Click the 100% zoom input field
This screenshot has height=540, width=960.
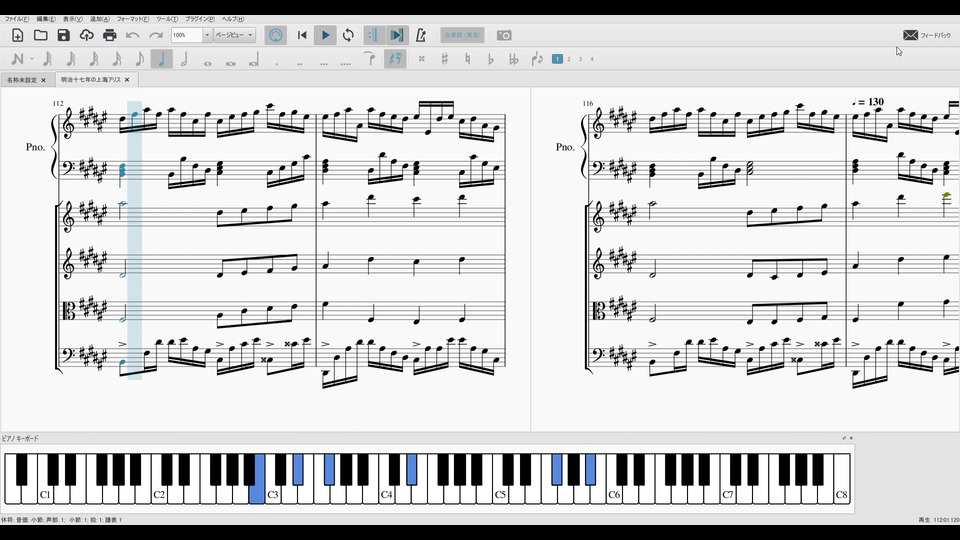pyautogui.click(x=187, y=35)
